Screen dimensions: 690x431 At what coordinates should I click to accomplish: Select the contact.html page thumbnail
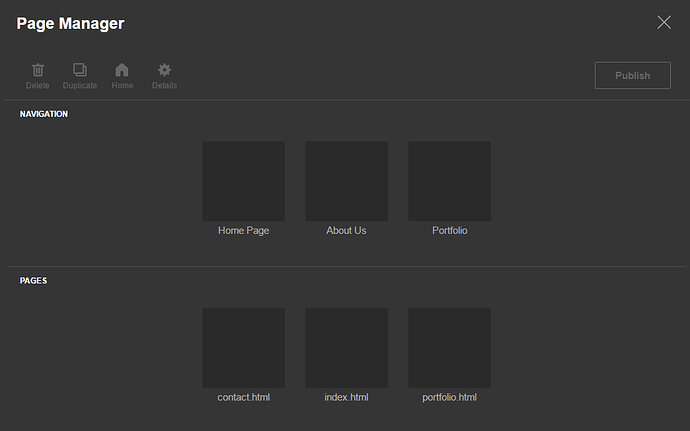click(x=243, y=348)
